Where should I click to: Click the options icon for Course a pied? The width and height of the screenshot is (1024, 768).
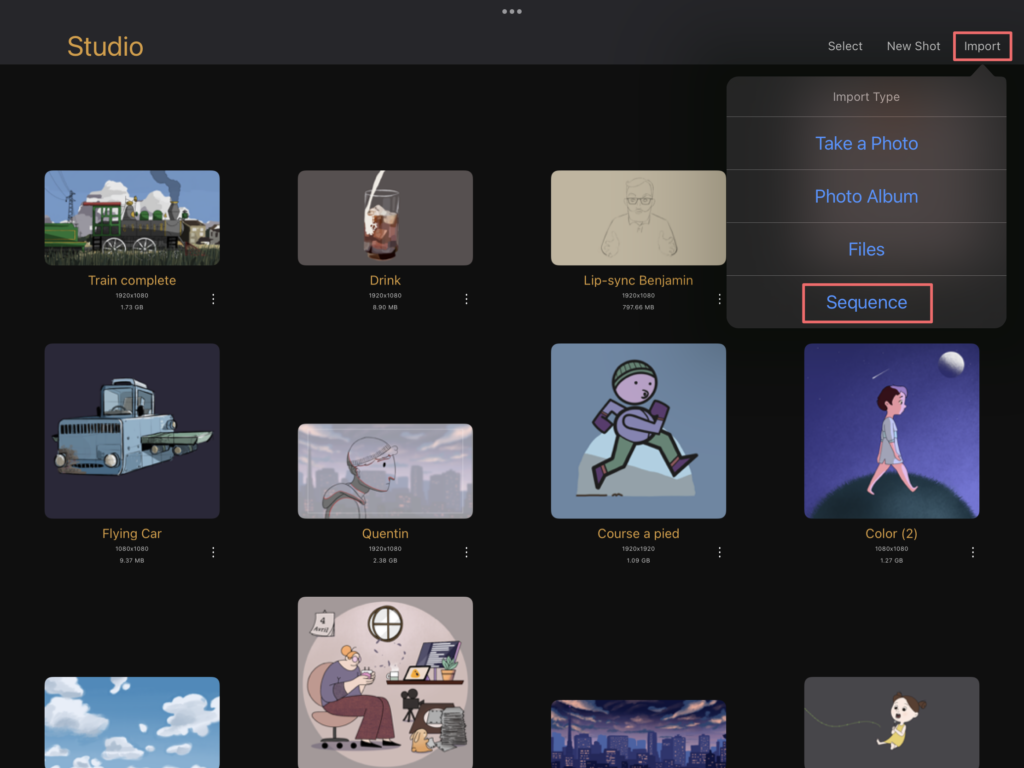(718, 552)
